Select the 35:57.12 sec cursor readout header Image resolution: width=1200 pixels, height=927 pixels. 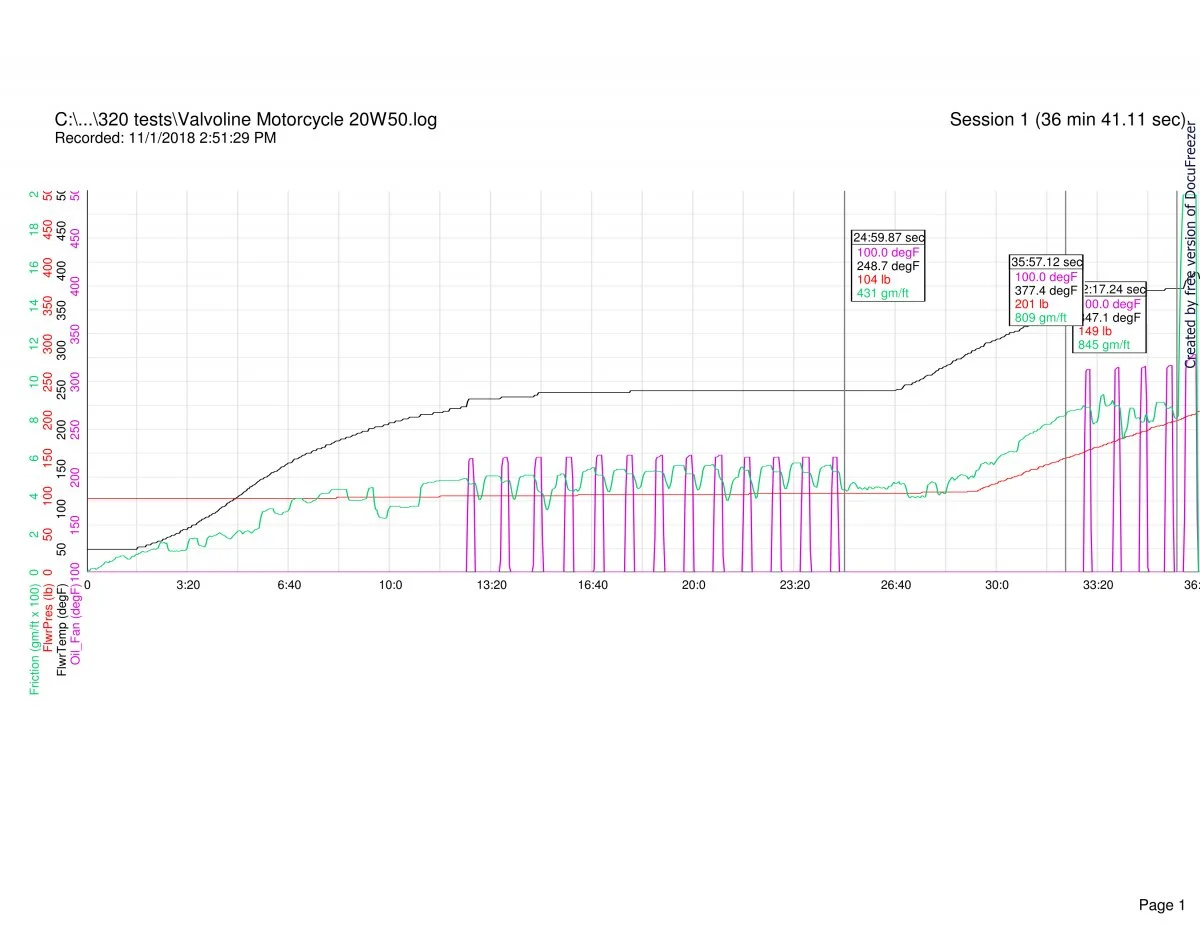point(1046,262)
